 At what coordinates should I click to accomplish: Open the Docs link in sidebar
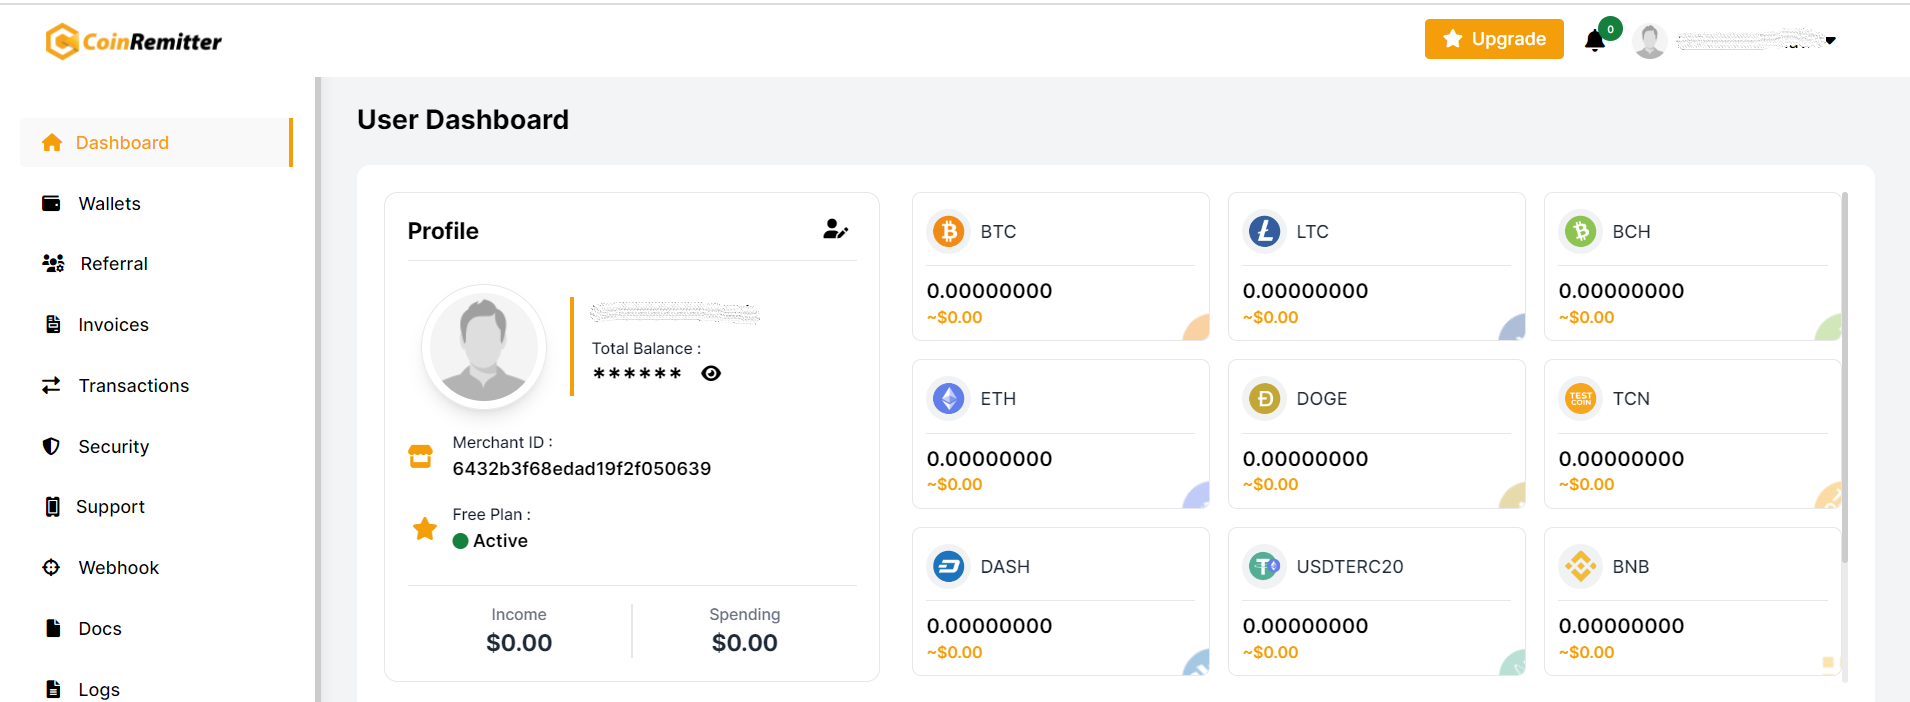click(99, 629)
